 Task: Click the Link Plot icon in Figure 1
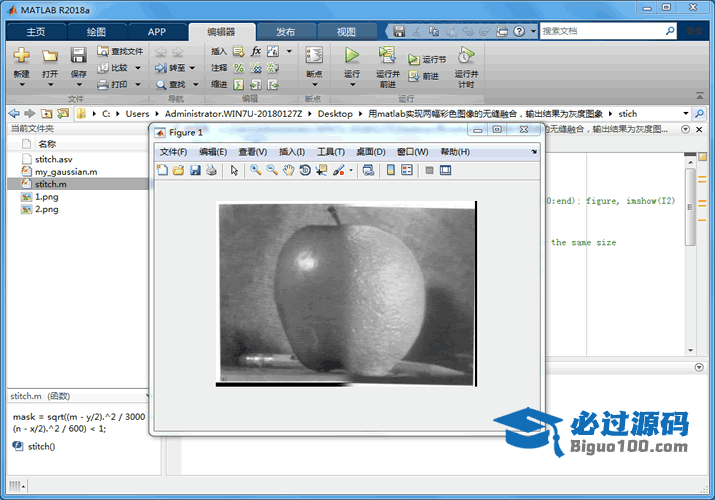tap(368, 170)
